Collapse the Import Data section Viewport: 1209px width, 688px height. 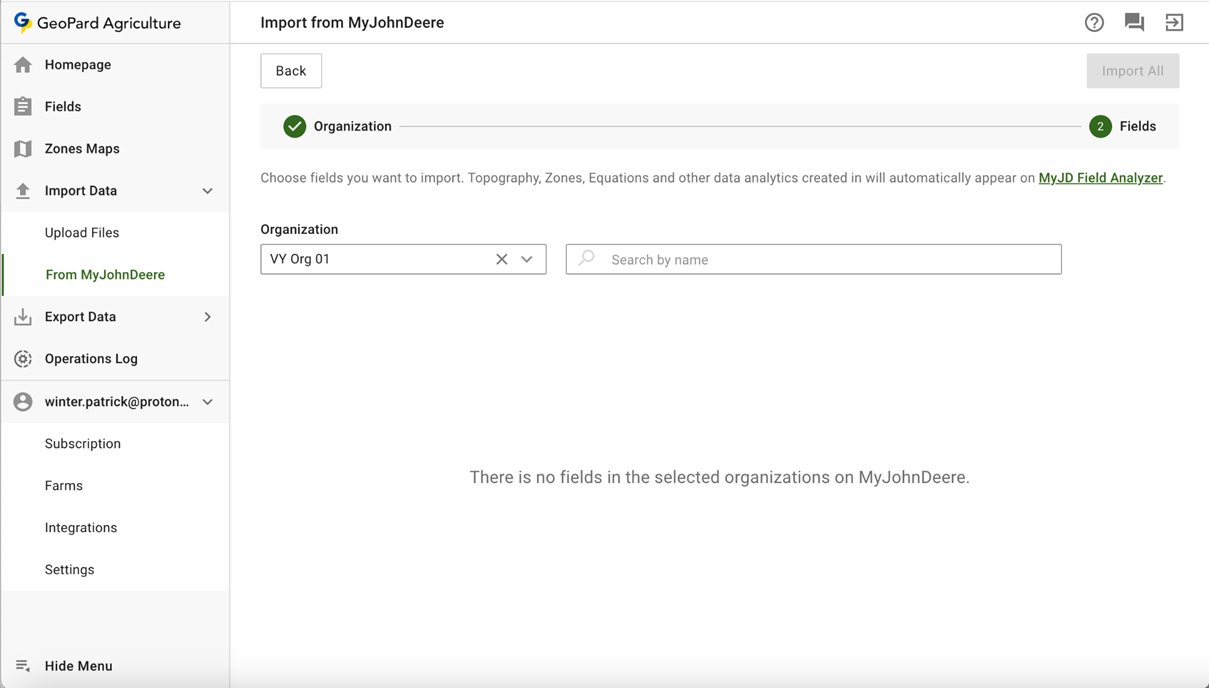point(207,191)
